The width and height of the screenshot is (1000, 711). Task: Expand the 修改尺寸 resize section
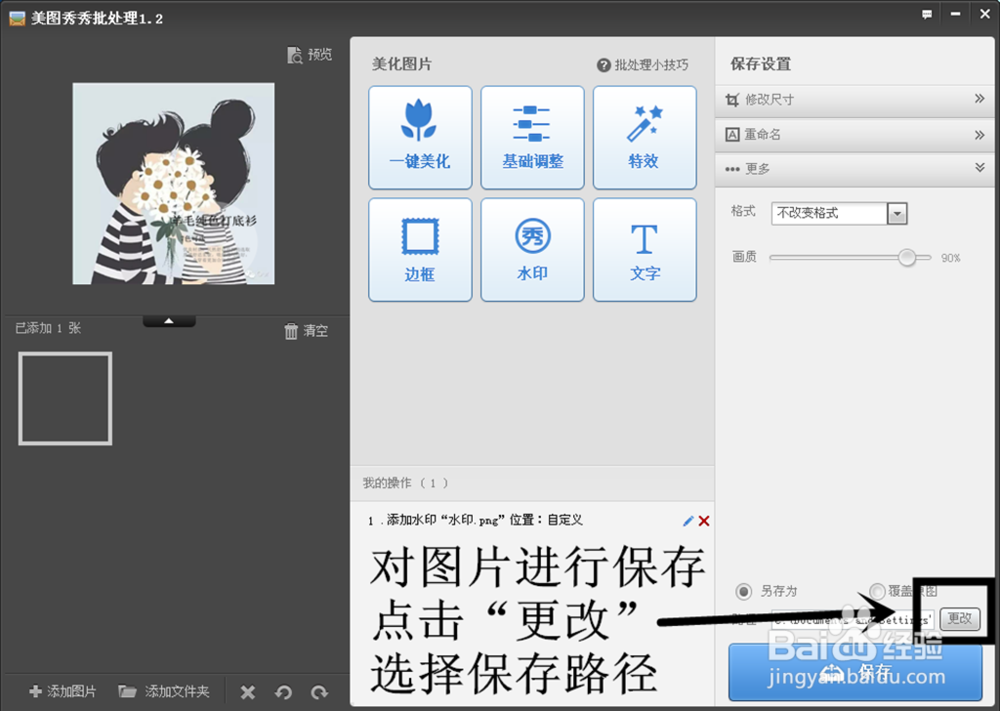(x=855, y=99)
